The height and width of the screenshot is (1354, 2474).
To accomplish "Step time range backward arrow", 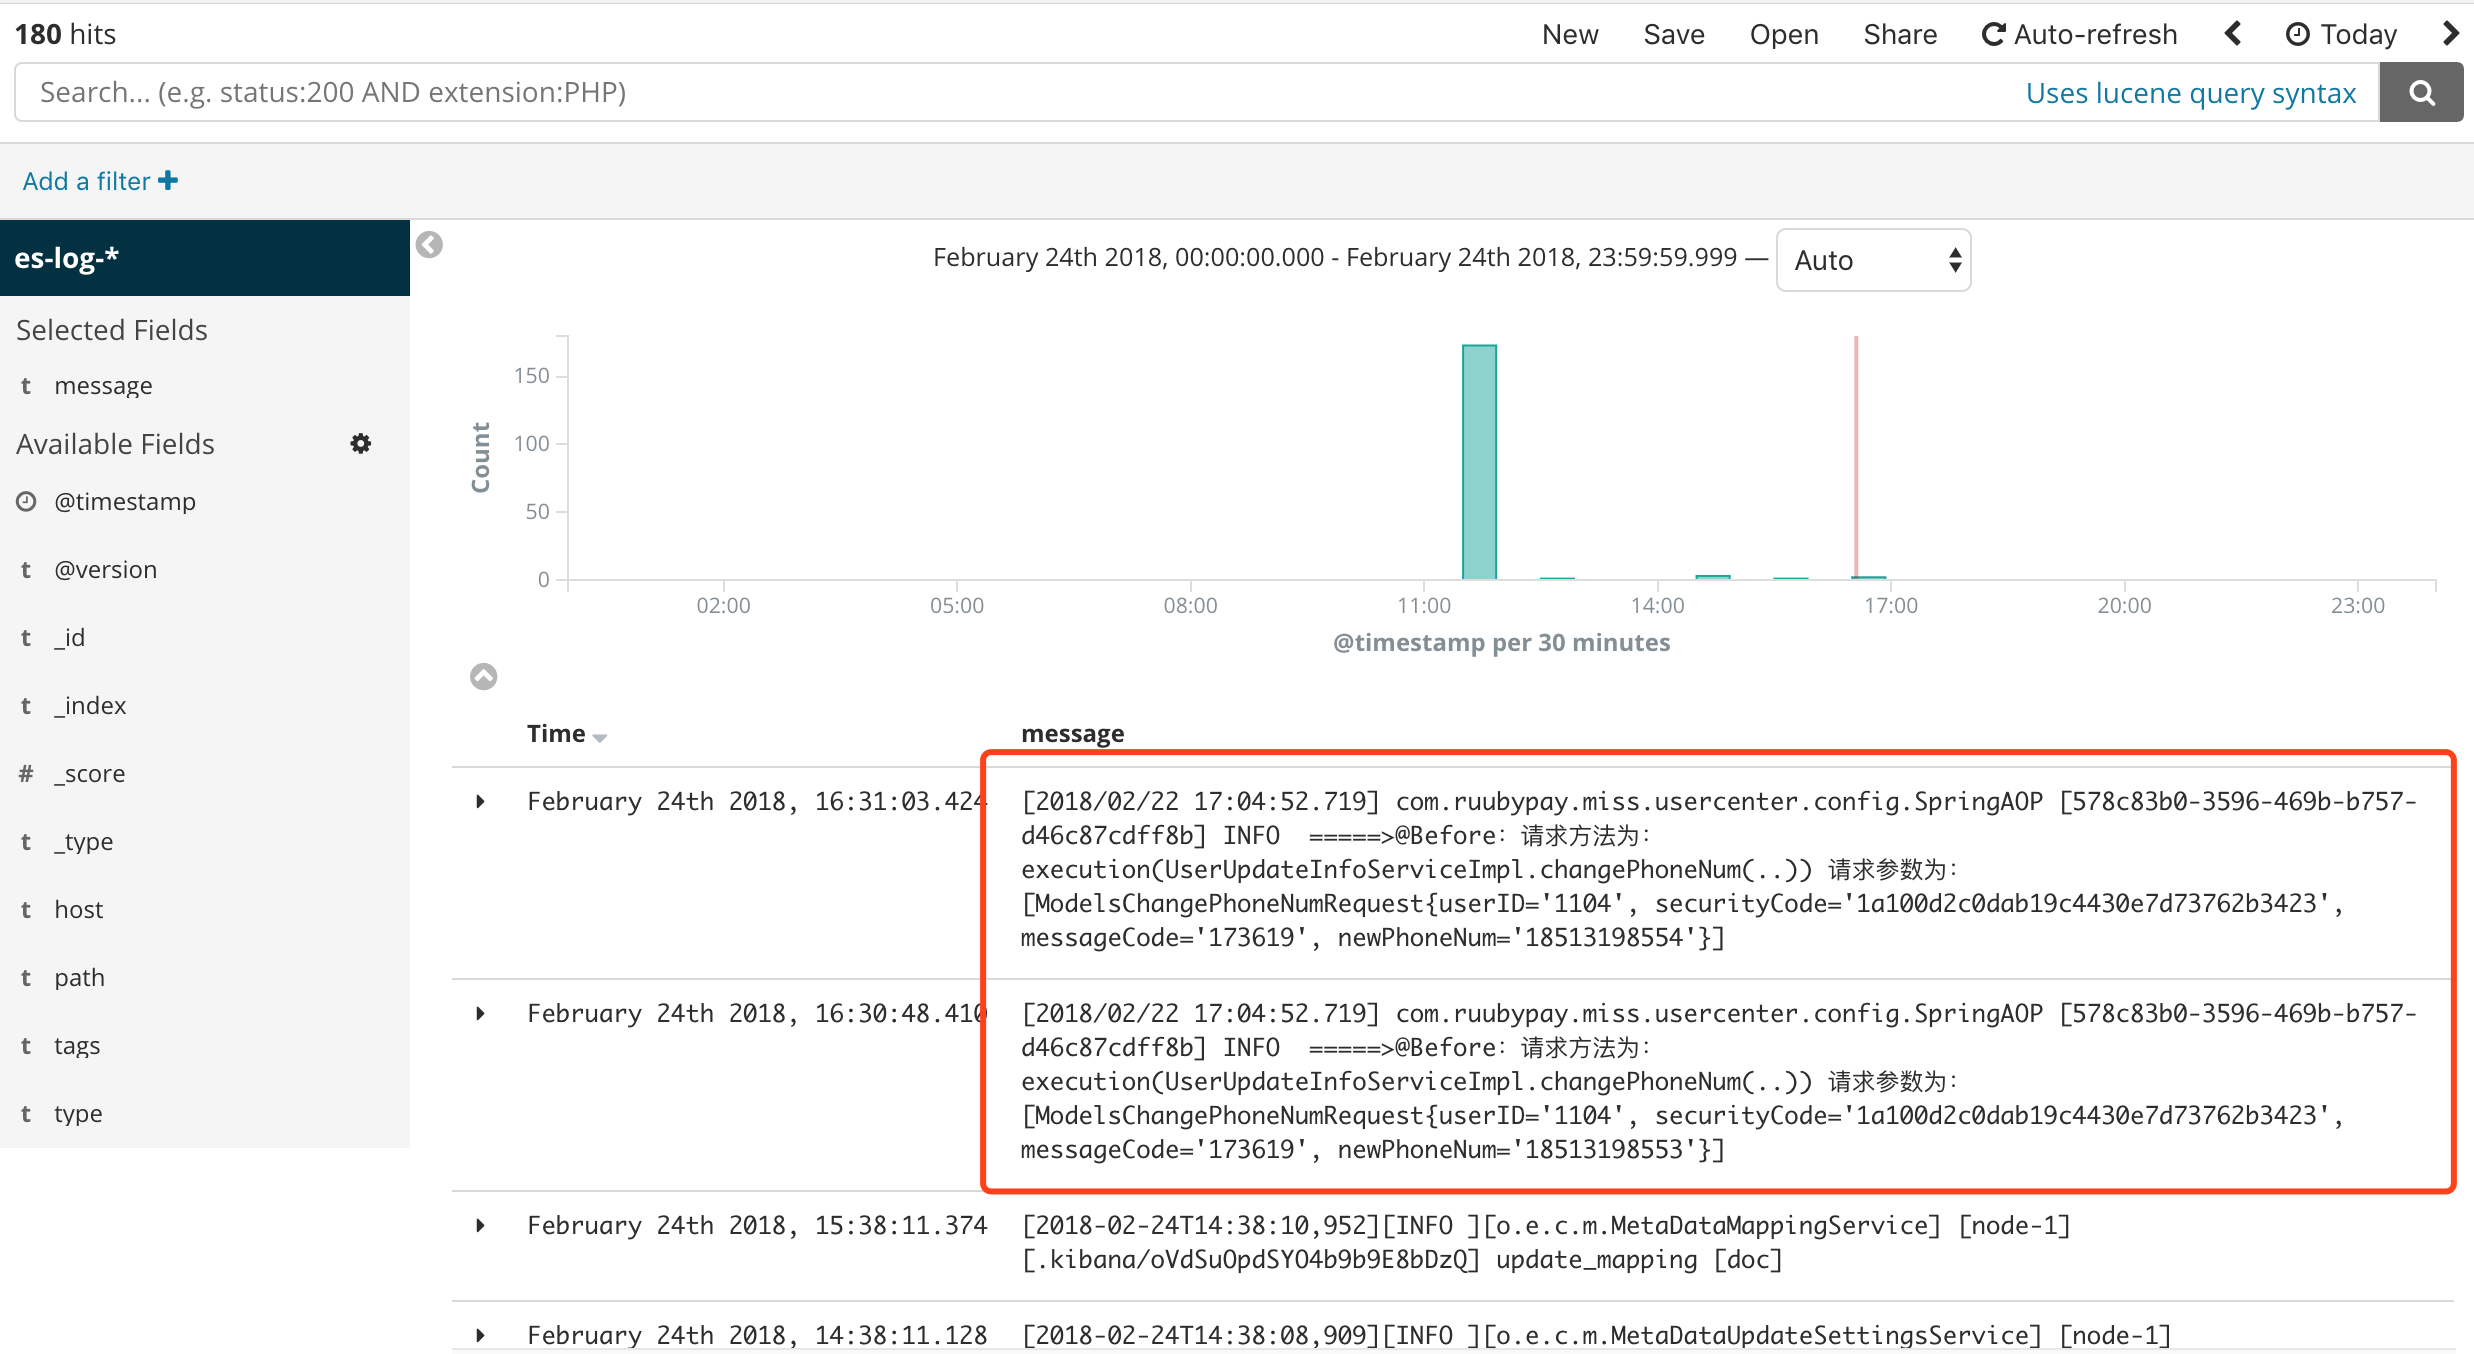I will tap(2233, 34).
